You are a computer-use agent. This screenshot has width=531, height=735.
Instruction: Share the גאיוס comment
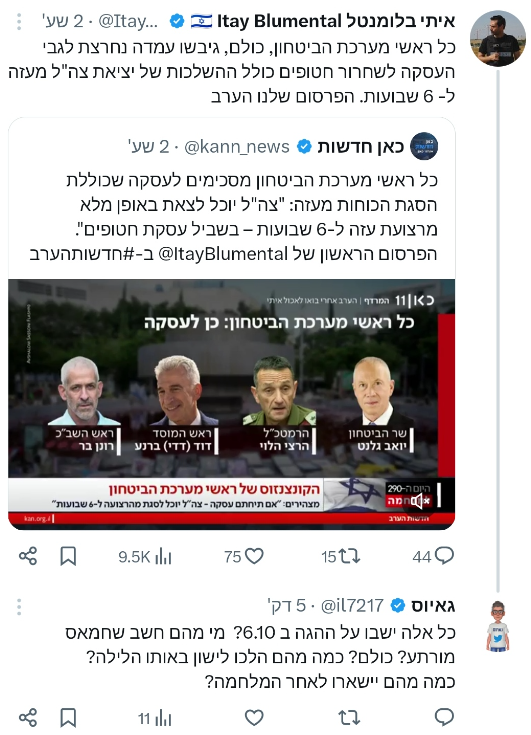[x=28, y=717]
